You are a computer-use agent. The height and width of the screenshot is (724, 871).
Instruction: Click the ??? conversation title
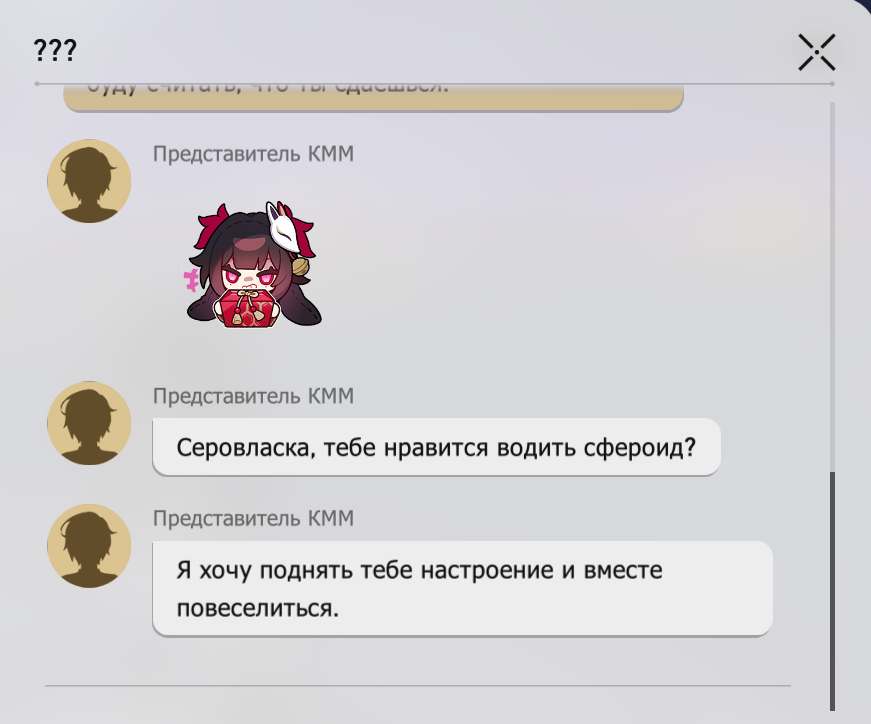[x=55, y=51]
